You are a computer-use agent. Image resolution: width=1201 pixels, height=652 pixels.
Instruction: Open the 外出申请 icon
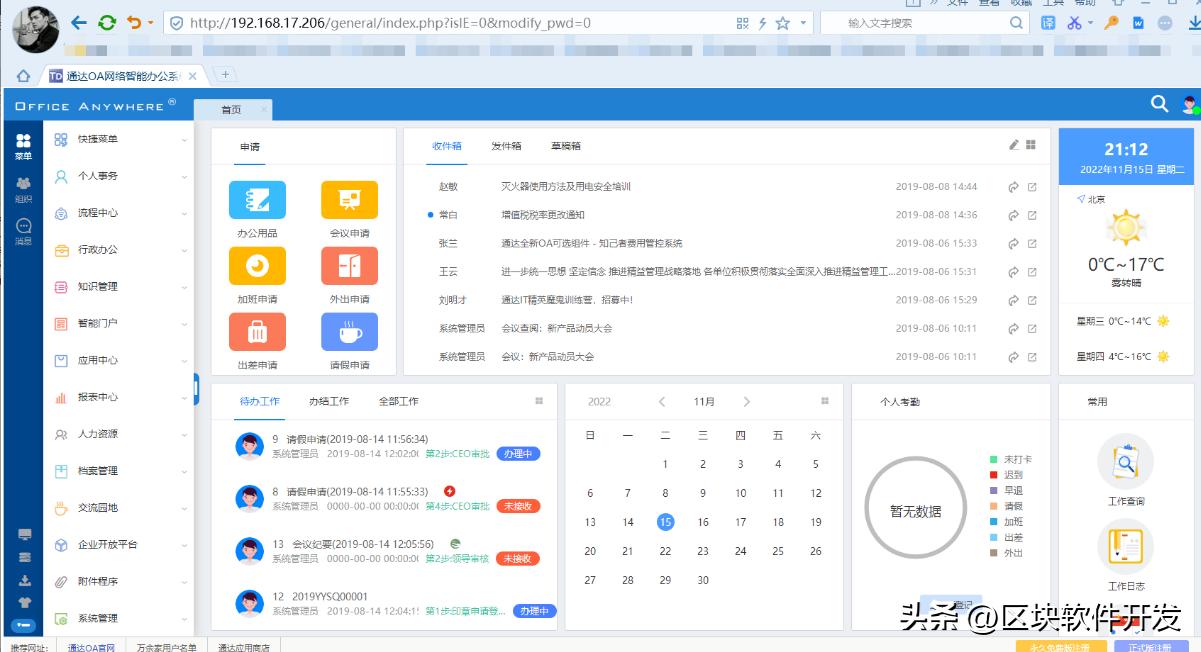coord(349,265)
